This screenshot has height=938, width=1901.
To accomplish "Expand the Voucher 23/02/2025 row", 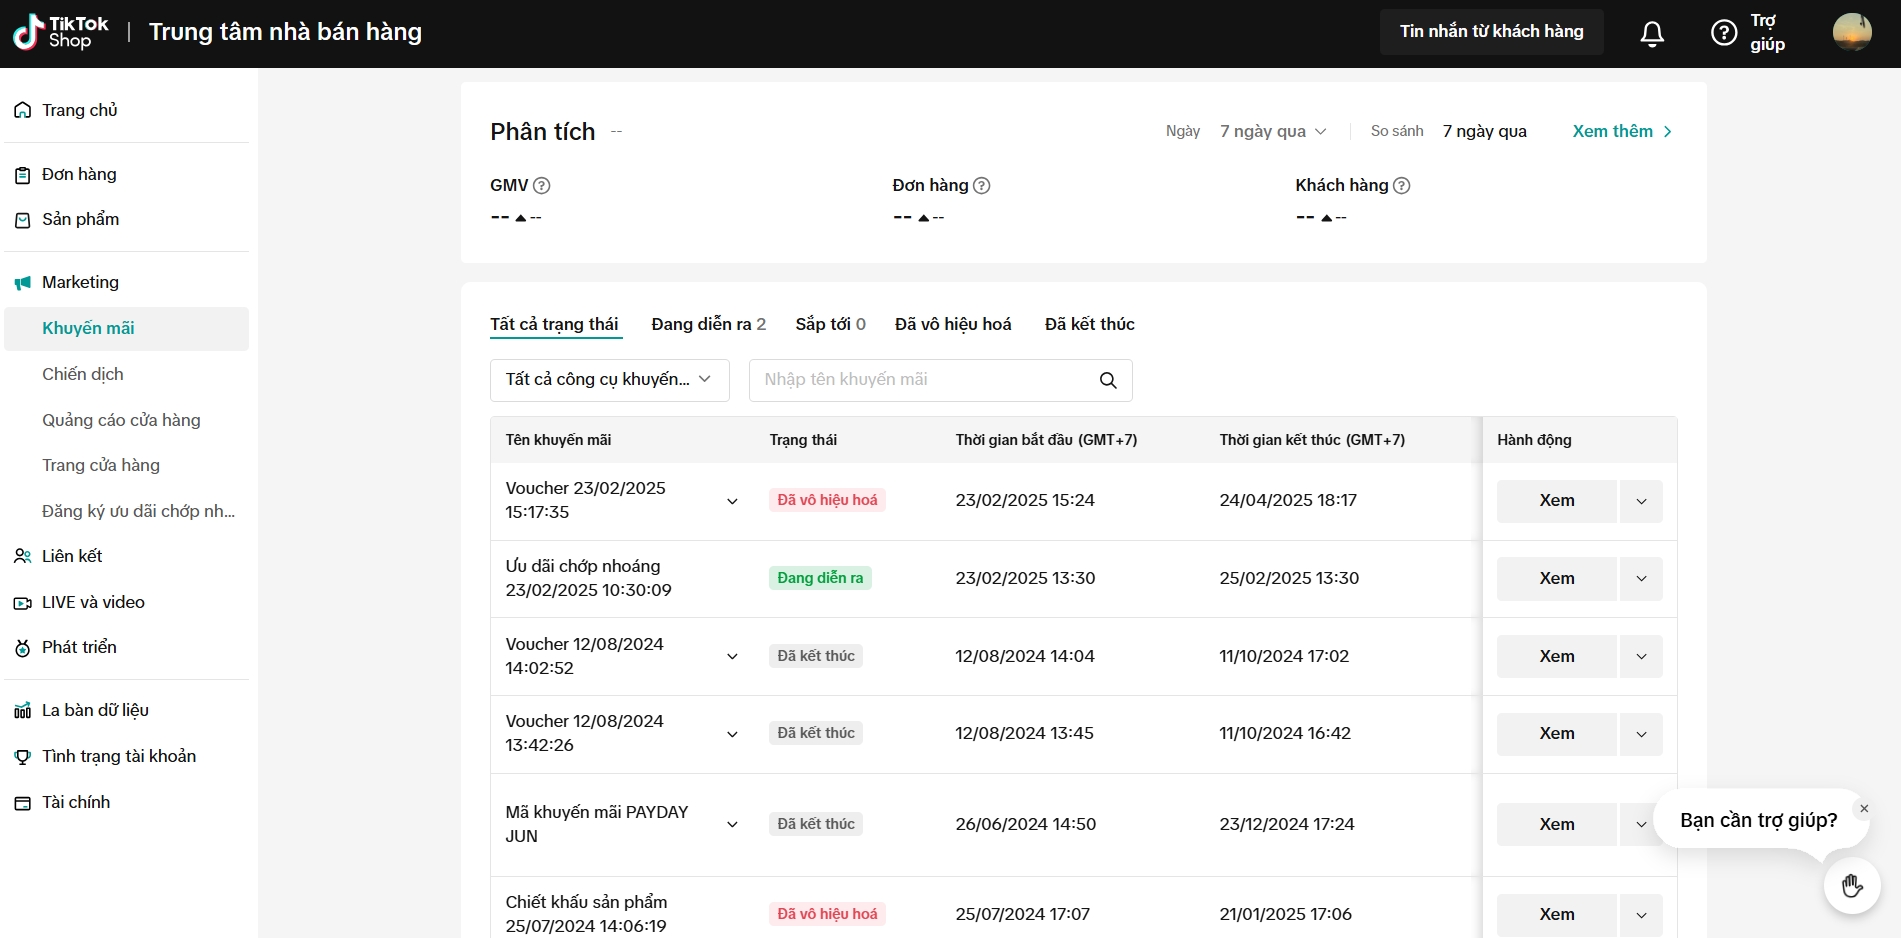I will click(x=732, y=501).
